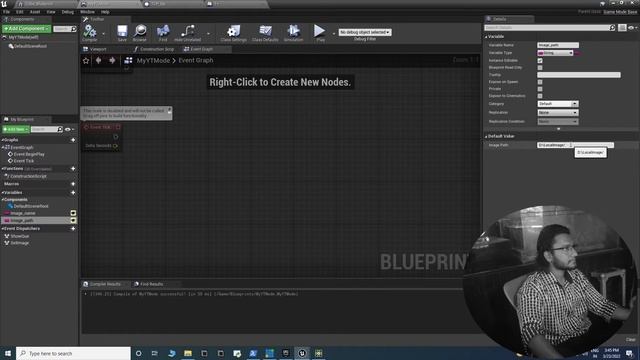The height and width of the screenshot is (360, 640).
Task: Add a new function with Functions plus
Action: point(73,169)
